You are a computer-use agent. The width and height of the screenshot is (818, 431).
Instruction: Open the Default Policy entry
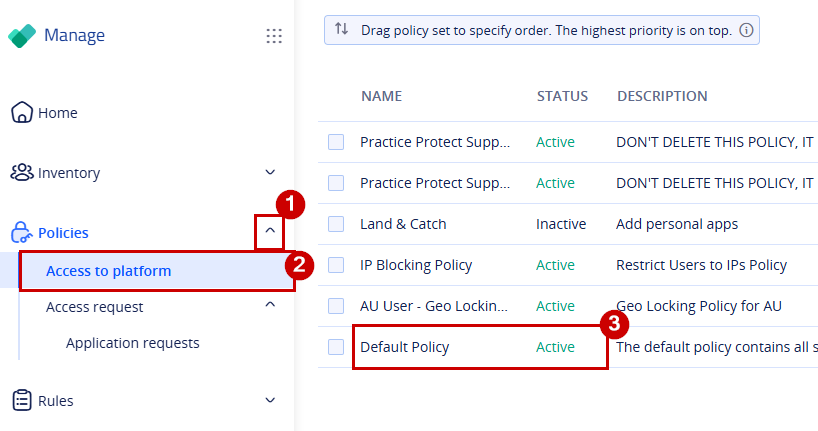point(404,347)
